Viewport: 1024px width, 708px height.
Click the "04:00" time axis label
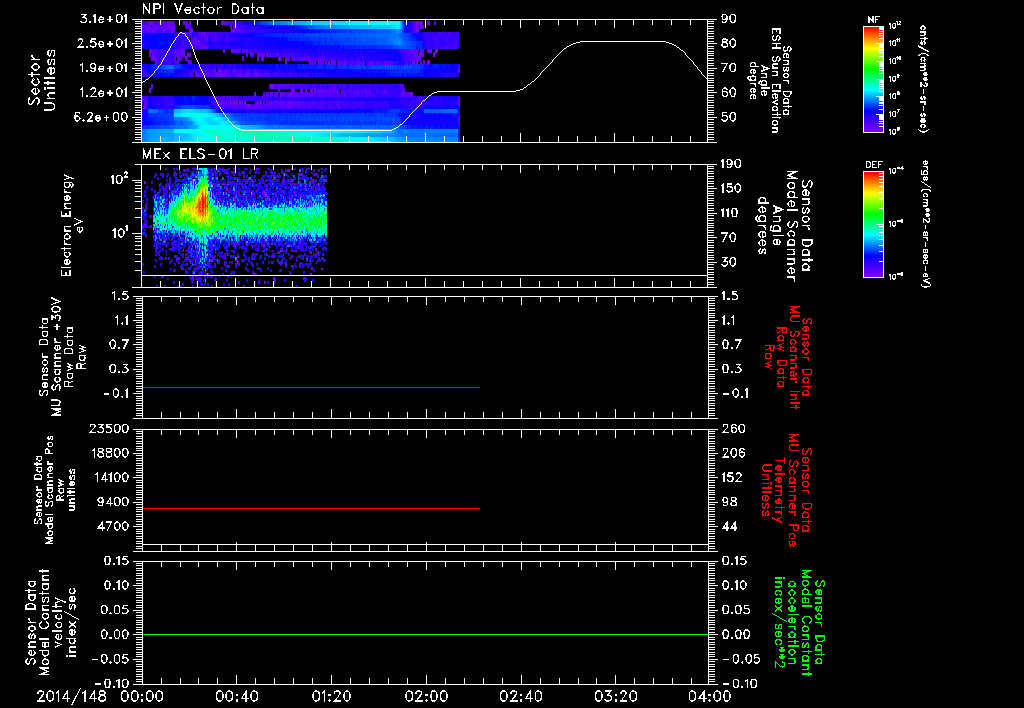[710, 696]
